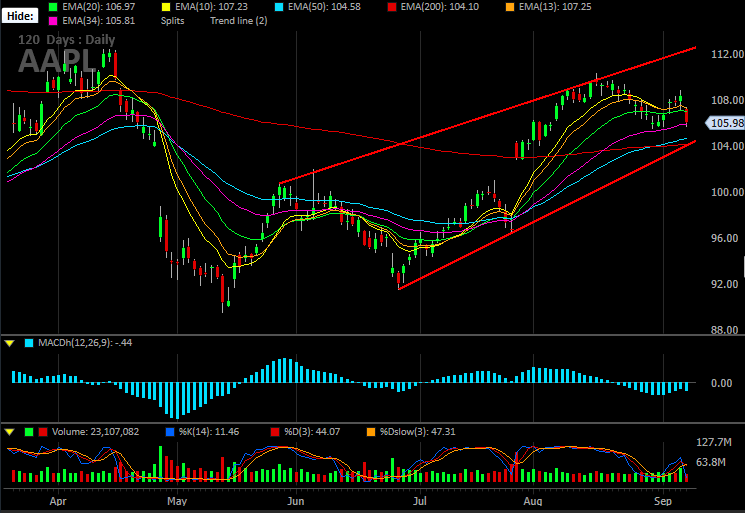Click the magenta EMA(34) legend swatch

53,21
